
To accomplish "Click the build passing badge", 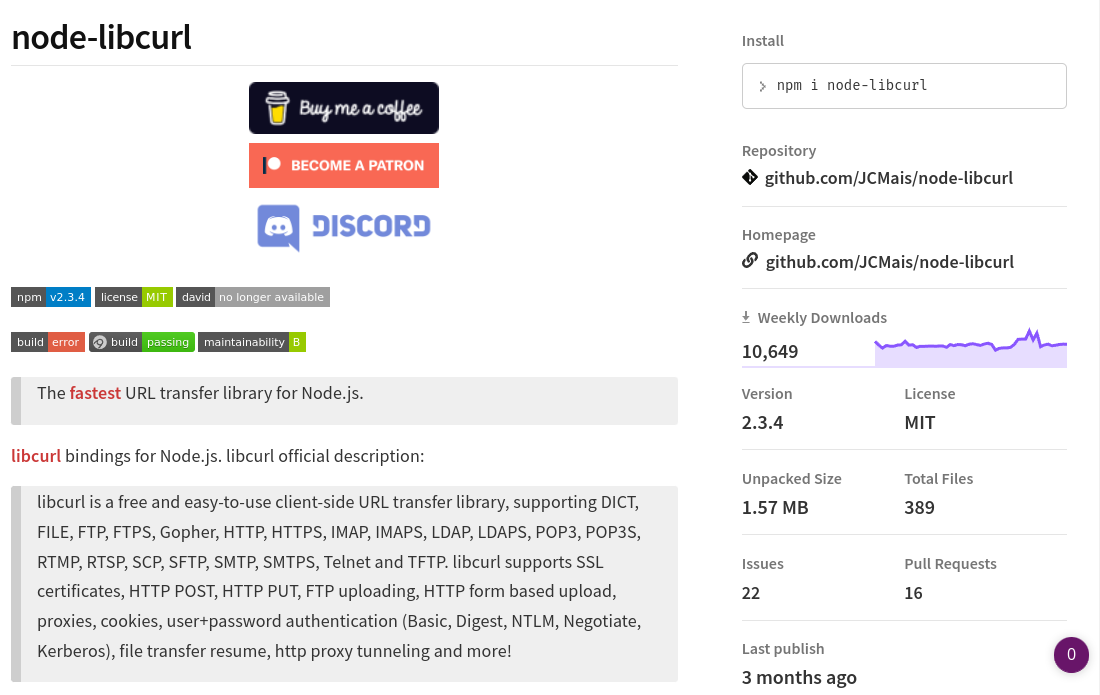I will tap(142, 342).
